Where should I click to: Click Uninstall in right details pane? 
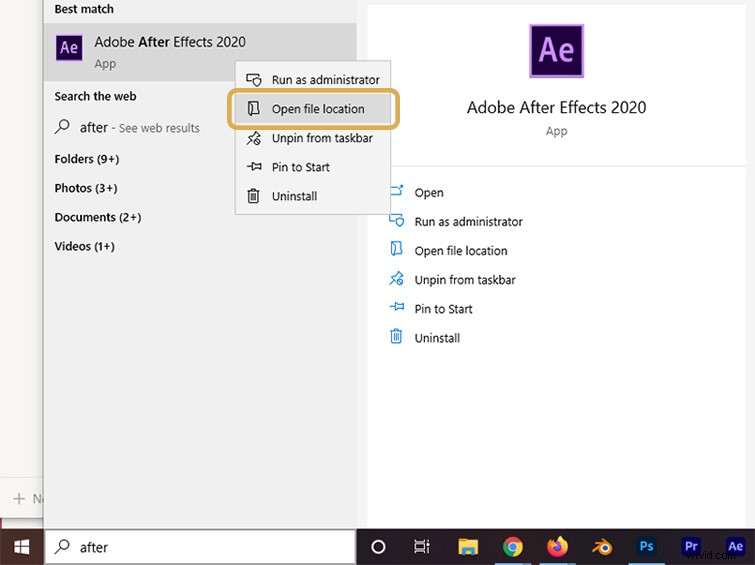pyautogui.click(x=437, y=338)
